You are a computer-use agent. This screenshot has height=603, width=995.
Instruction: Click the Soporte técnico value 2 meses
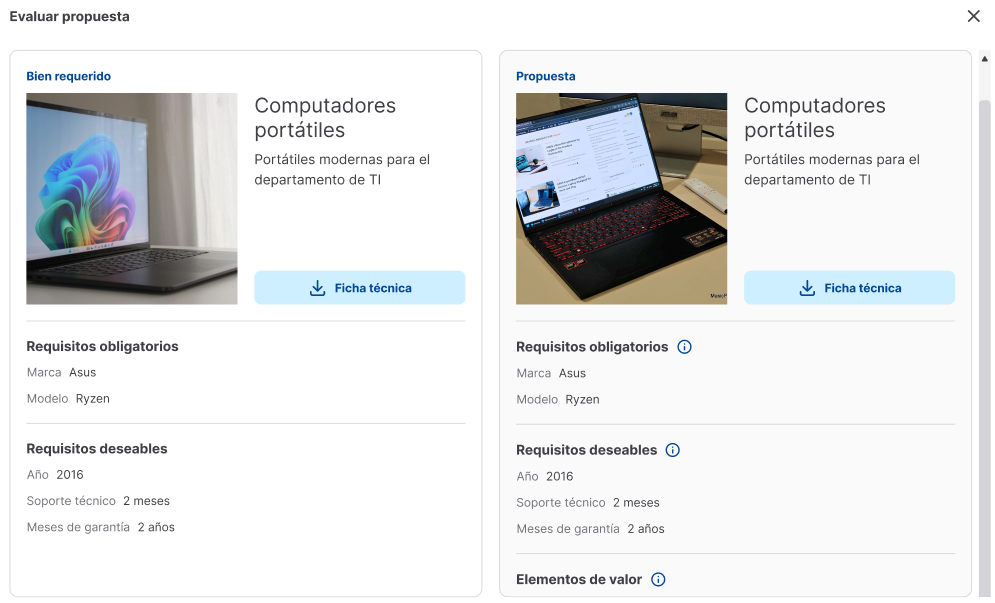(147, 500)
